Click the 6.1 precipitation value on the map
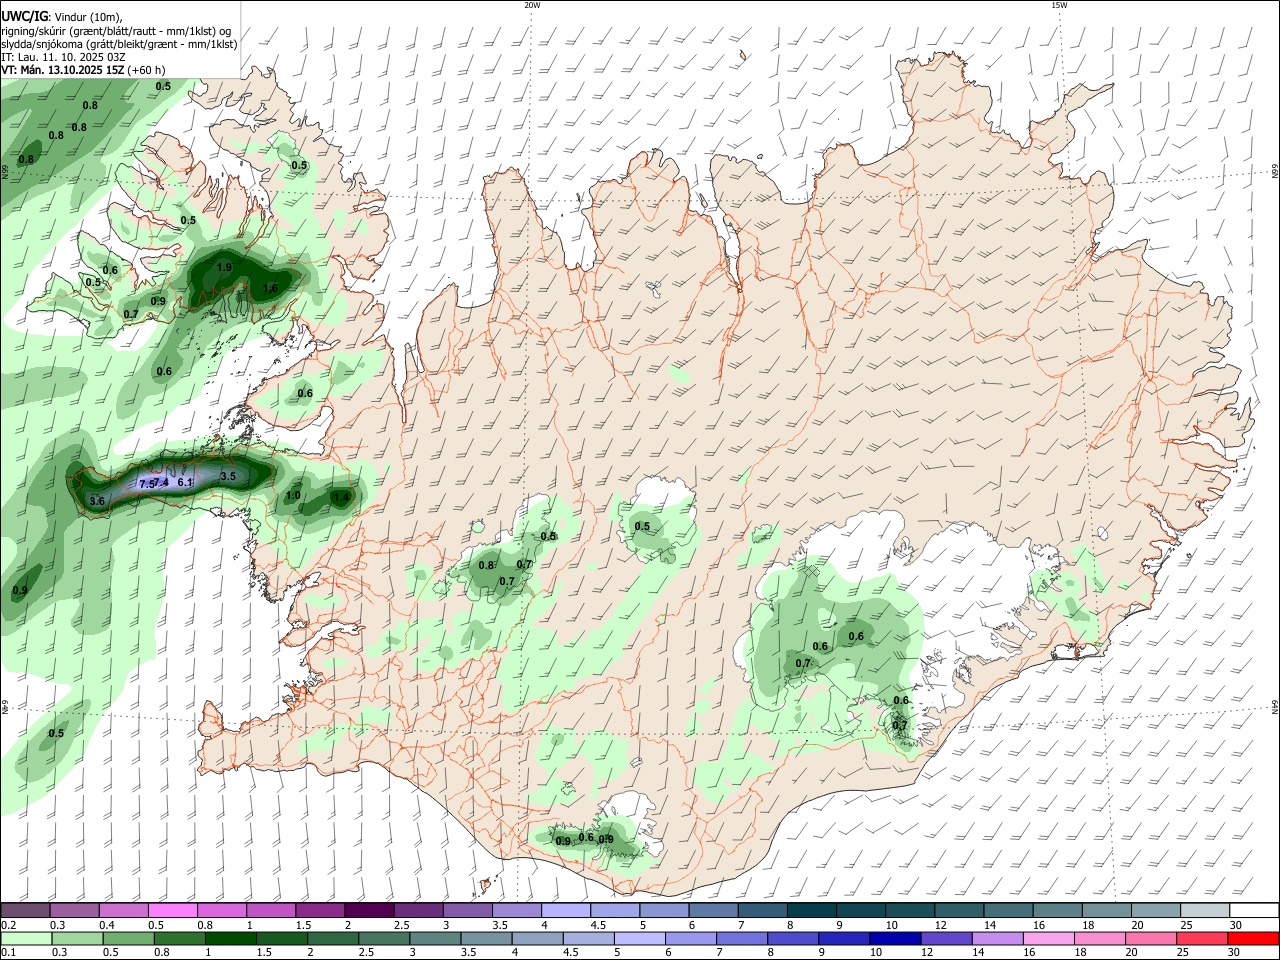Image resolution: width=1280 pixels, height=960 pixels. coord(184,482)
